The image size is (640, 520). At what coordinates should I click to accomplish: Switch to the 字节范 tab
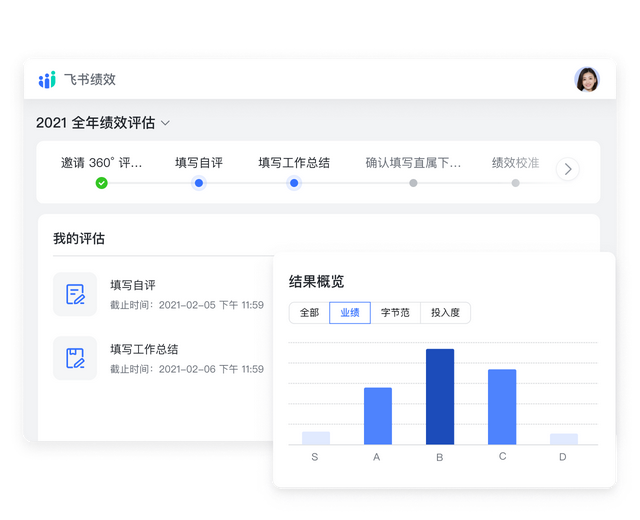(x=395, y=313)
